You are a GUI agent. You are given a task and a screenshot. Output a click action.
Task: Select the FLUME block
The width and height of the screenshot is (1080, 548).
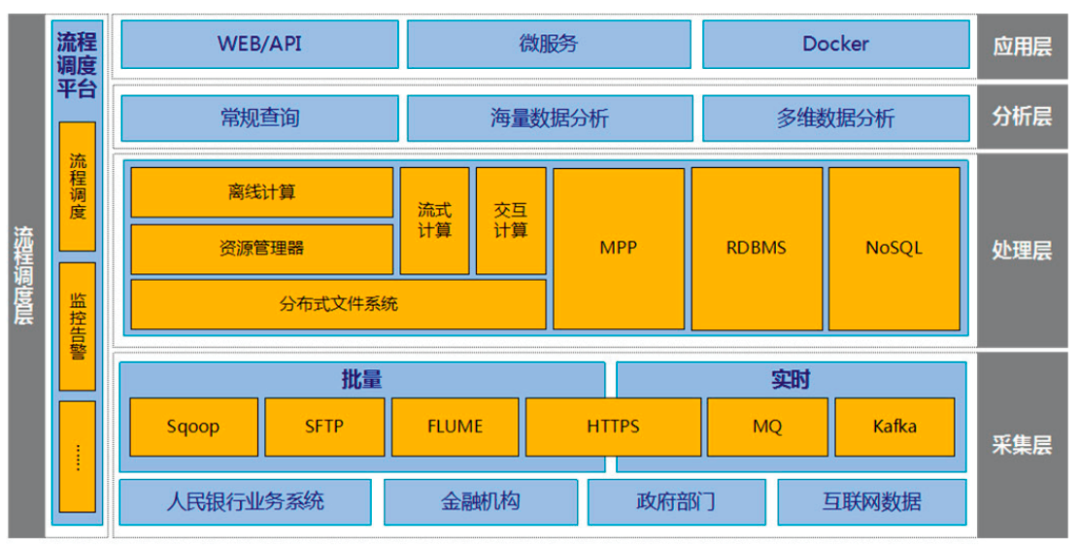click(455, 427)
